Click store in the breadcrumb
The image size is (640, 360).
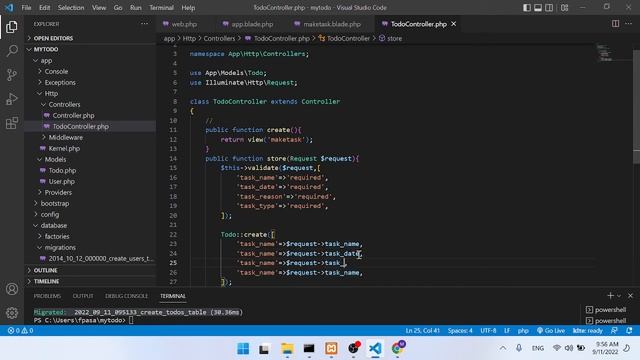pos(394,38)
